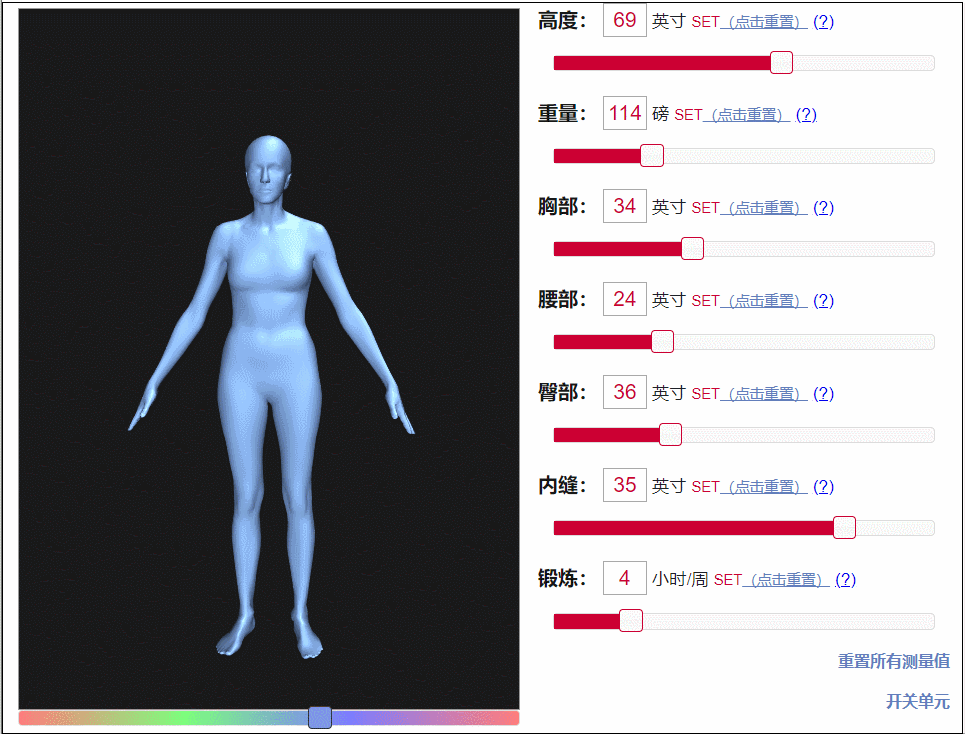Select the waist input showing 24
Viewport: 965px width, 734px height.
[x=624, y=299]
